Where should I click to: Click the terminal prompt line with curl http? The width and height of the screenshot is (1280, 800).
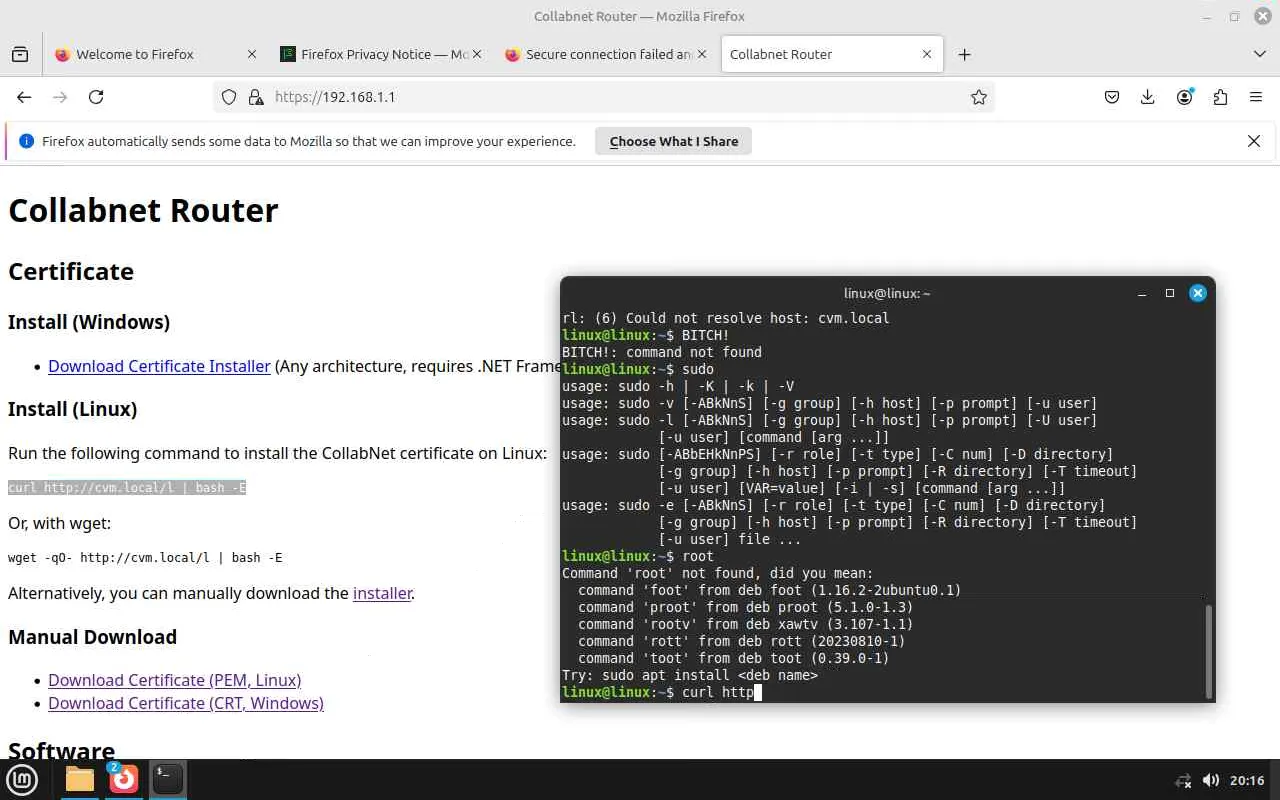(662, 692)
